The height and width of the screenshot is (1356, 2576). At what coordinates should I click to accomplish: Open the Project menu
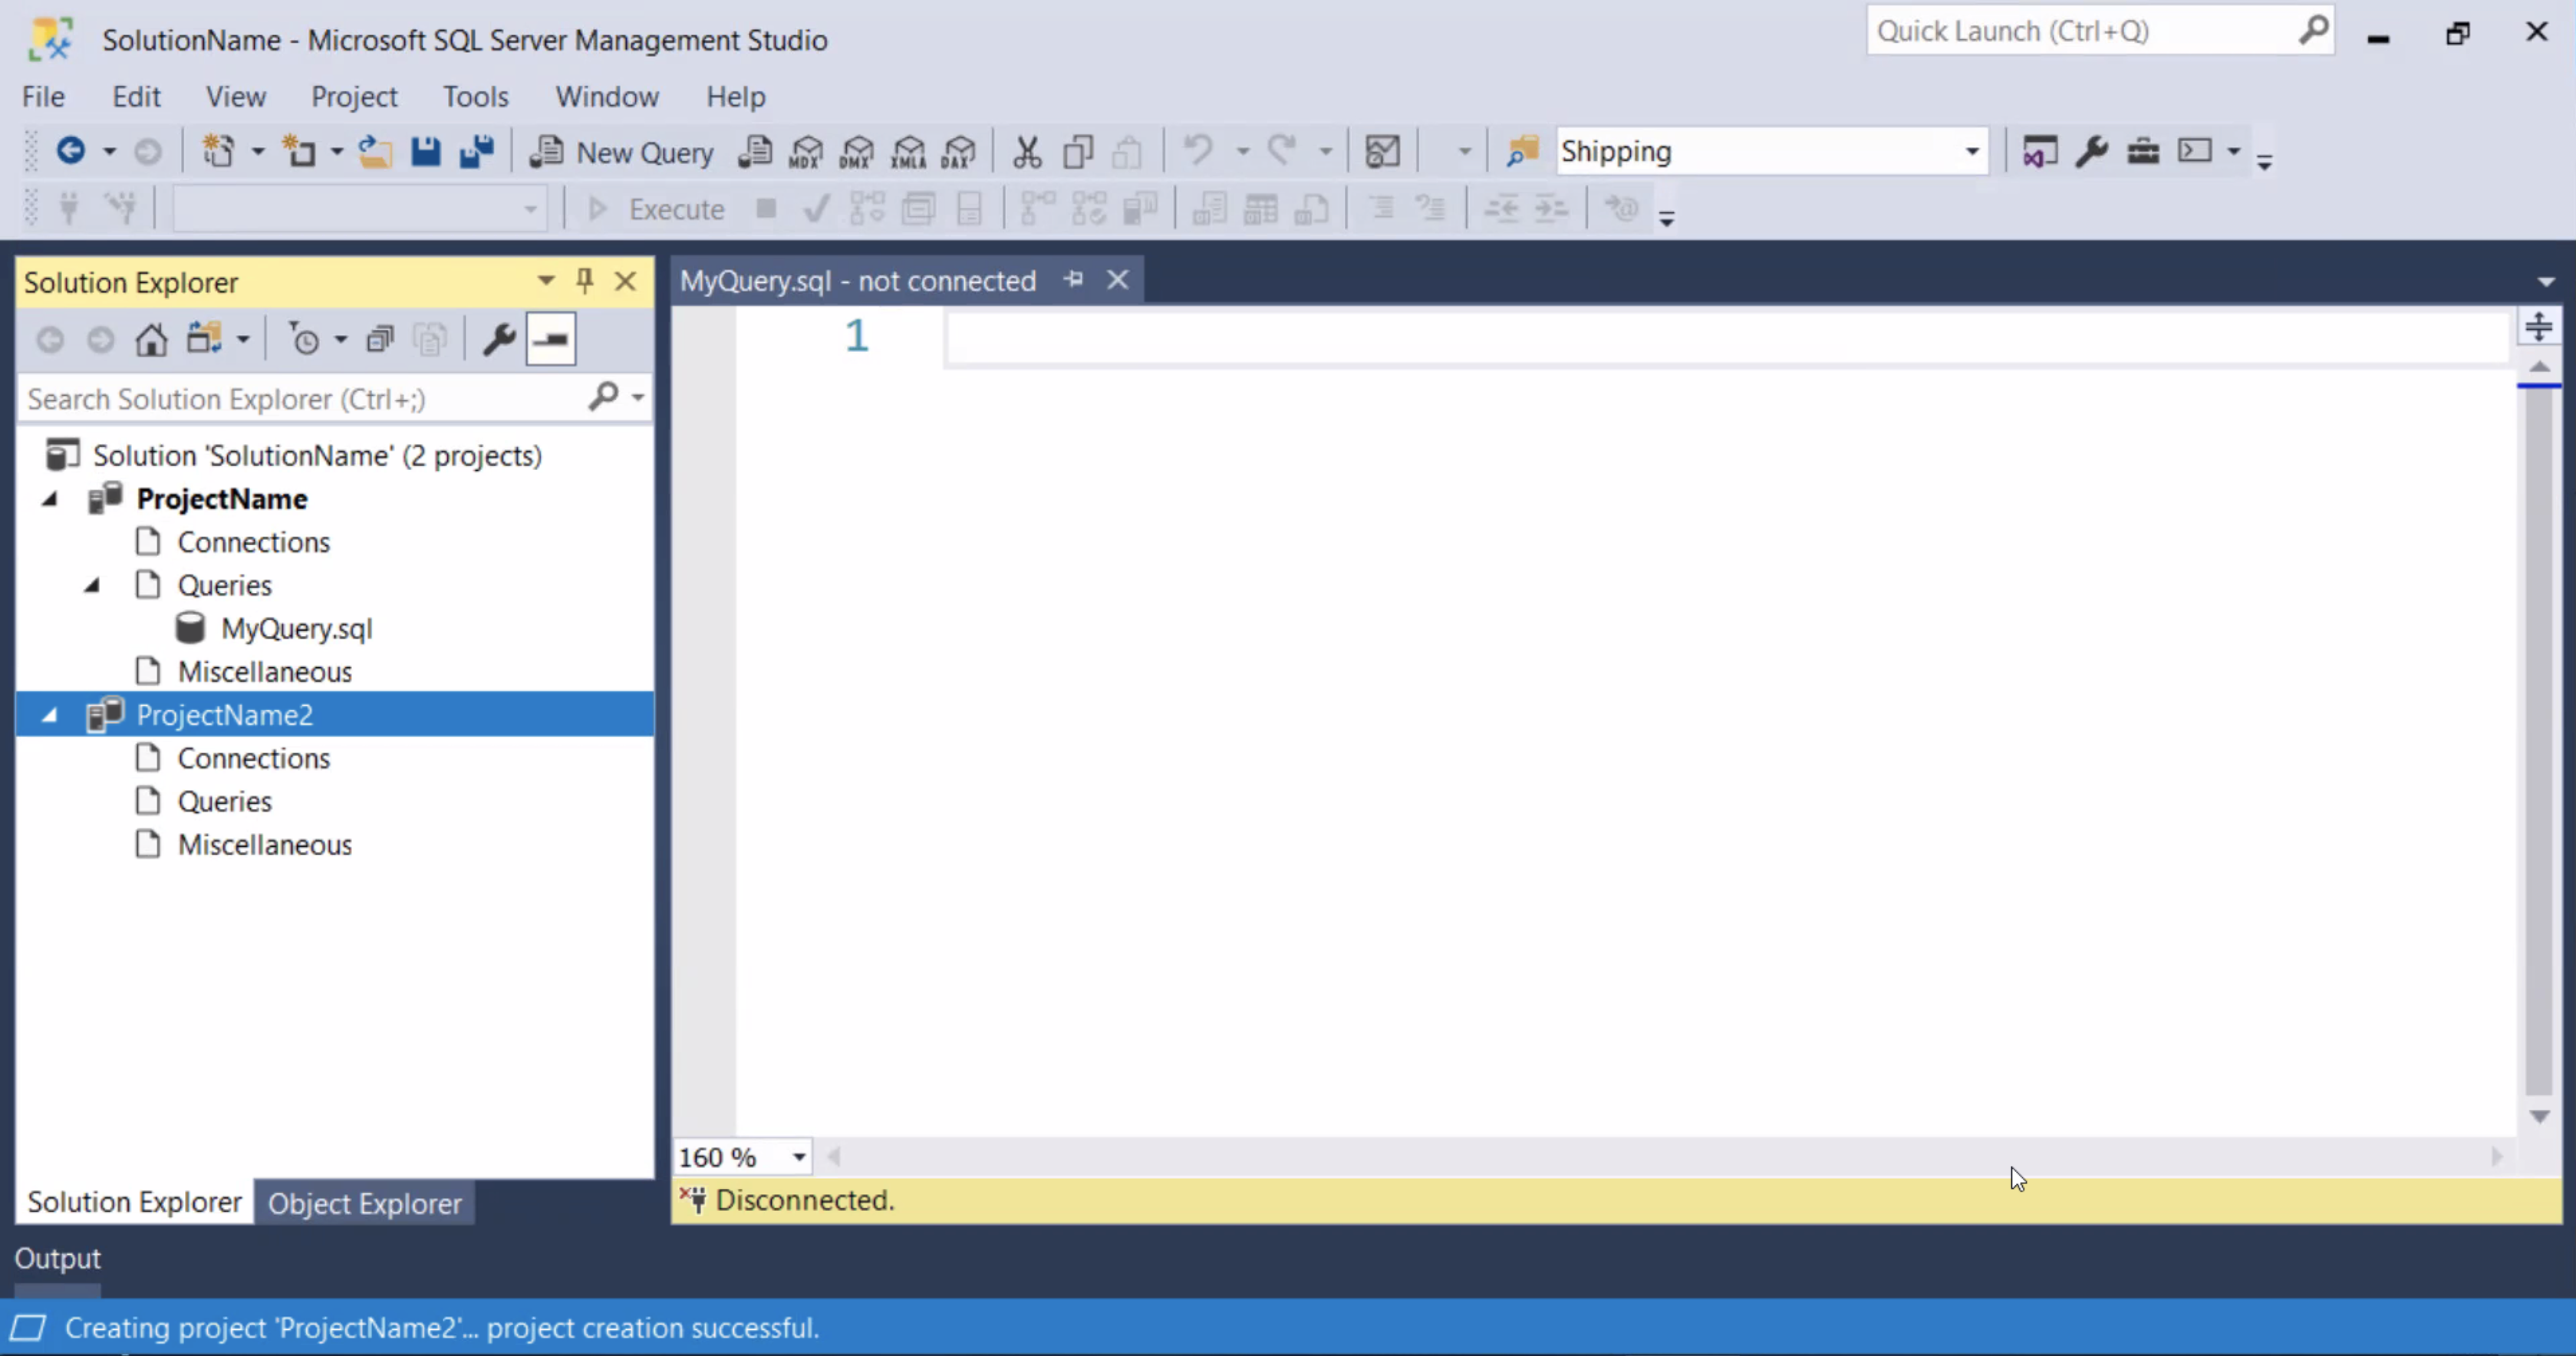pos(354,97)
